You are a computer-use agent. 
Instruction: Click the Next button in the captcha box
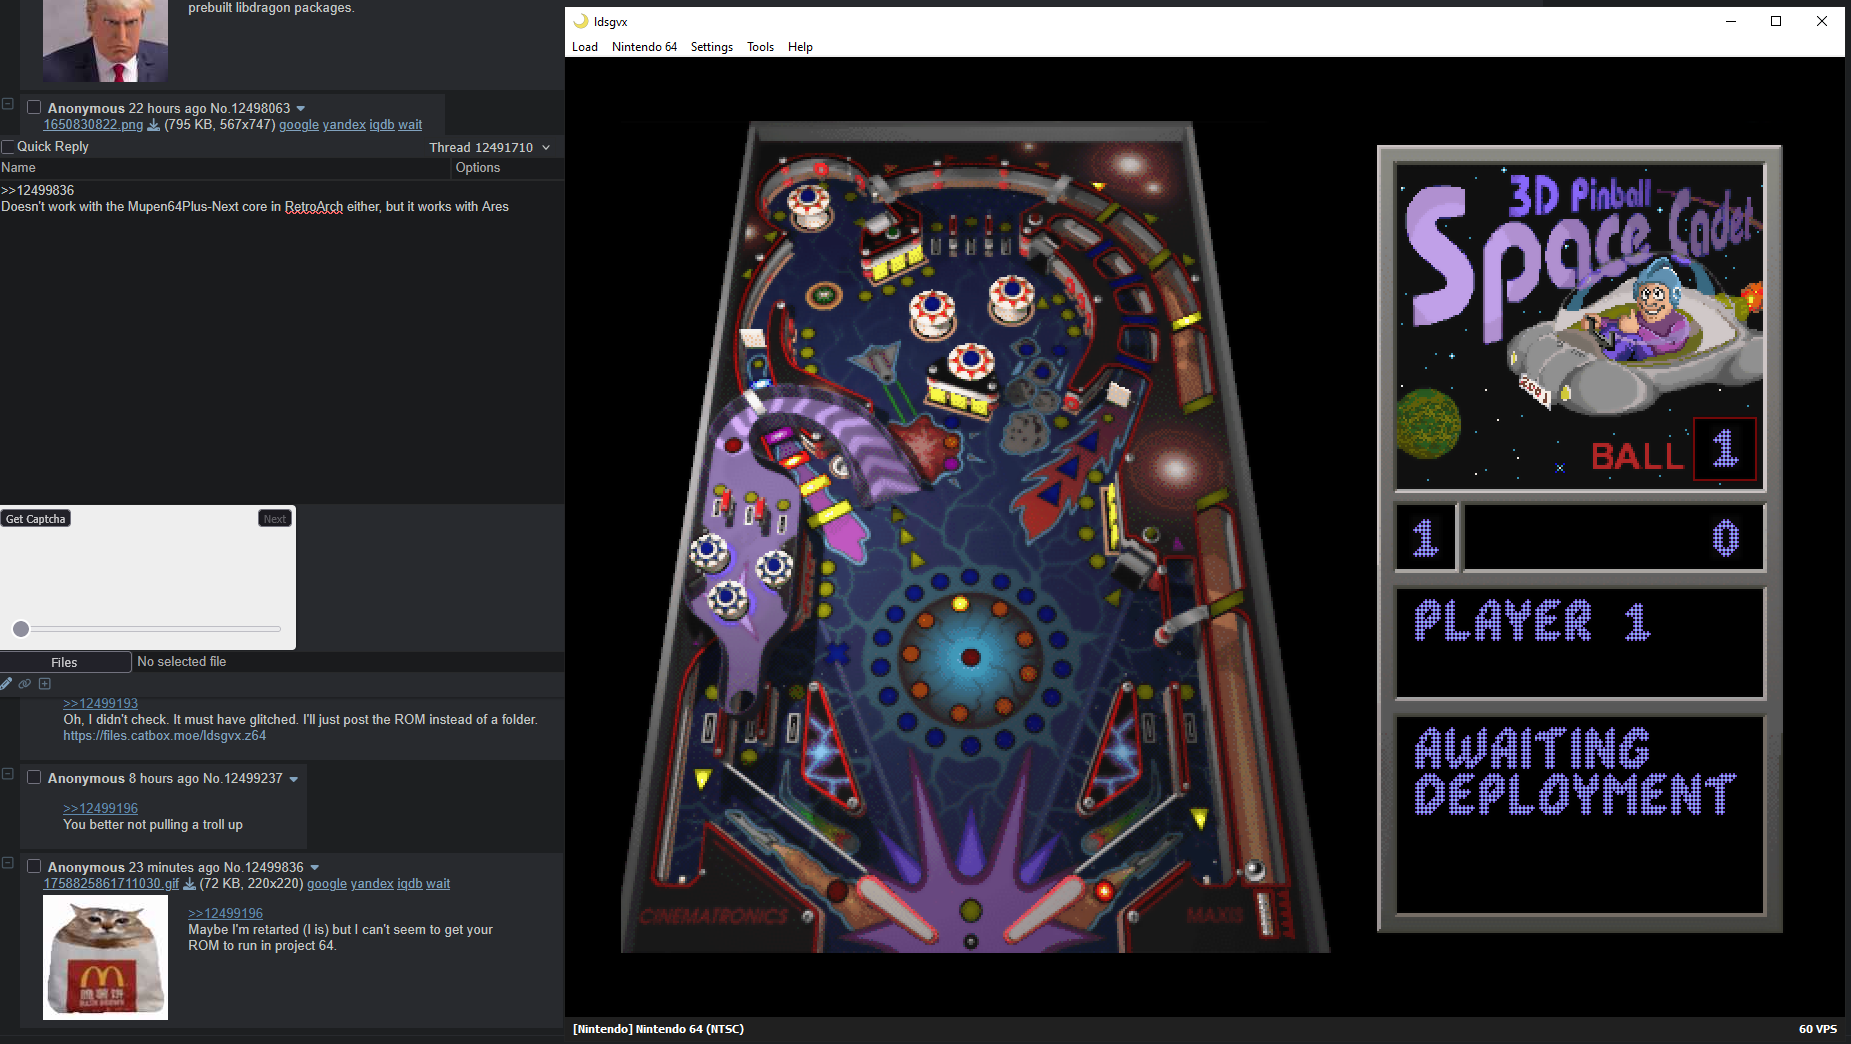click(275, 519)
